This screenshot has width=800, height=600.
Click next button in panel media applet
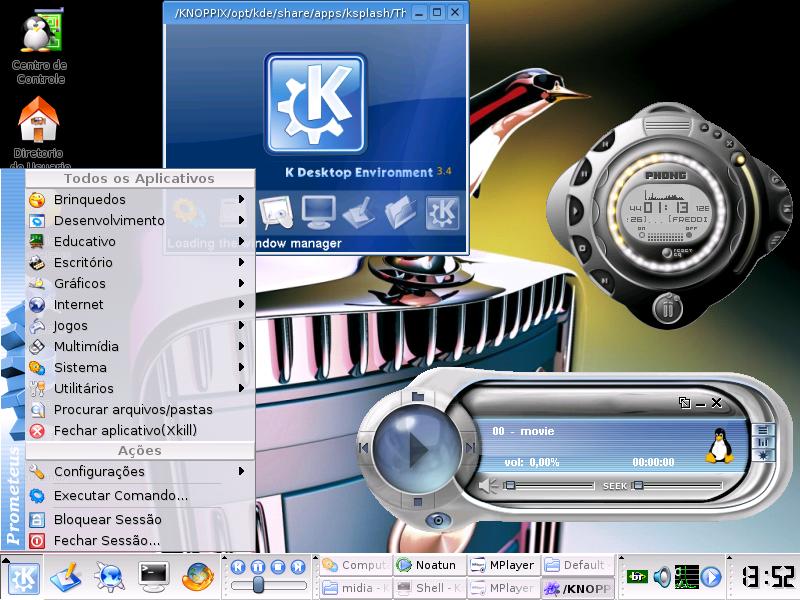coord(297,566)
